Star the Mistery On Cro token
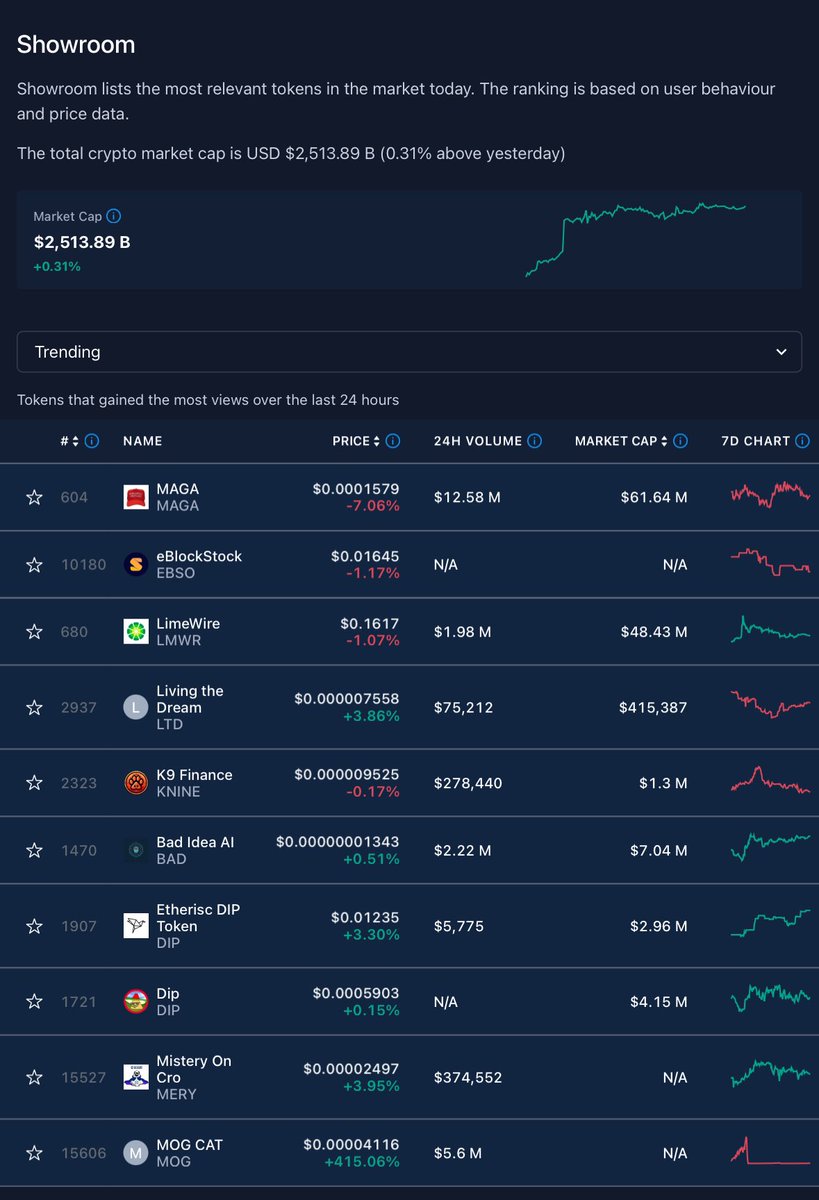Screen dimensions: 819x1200 point(34,1077)
